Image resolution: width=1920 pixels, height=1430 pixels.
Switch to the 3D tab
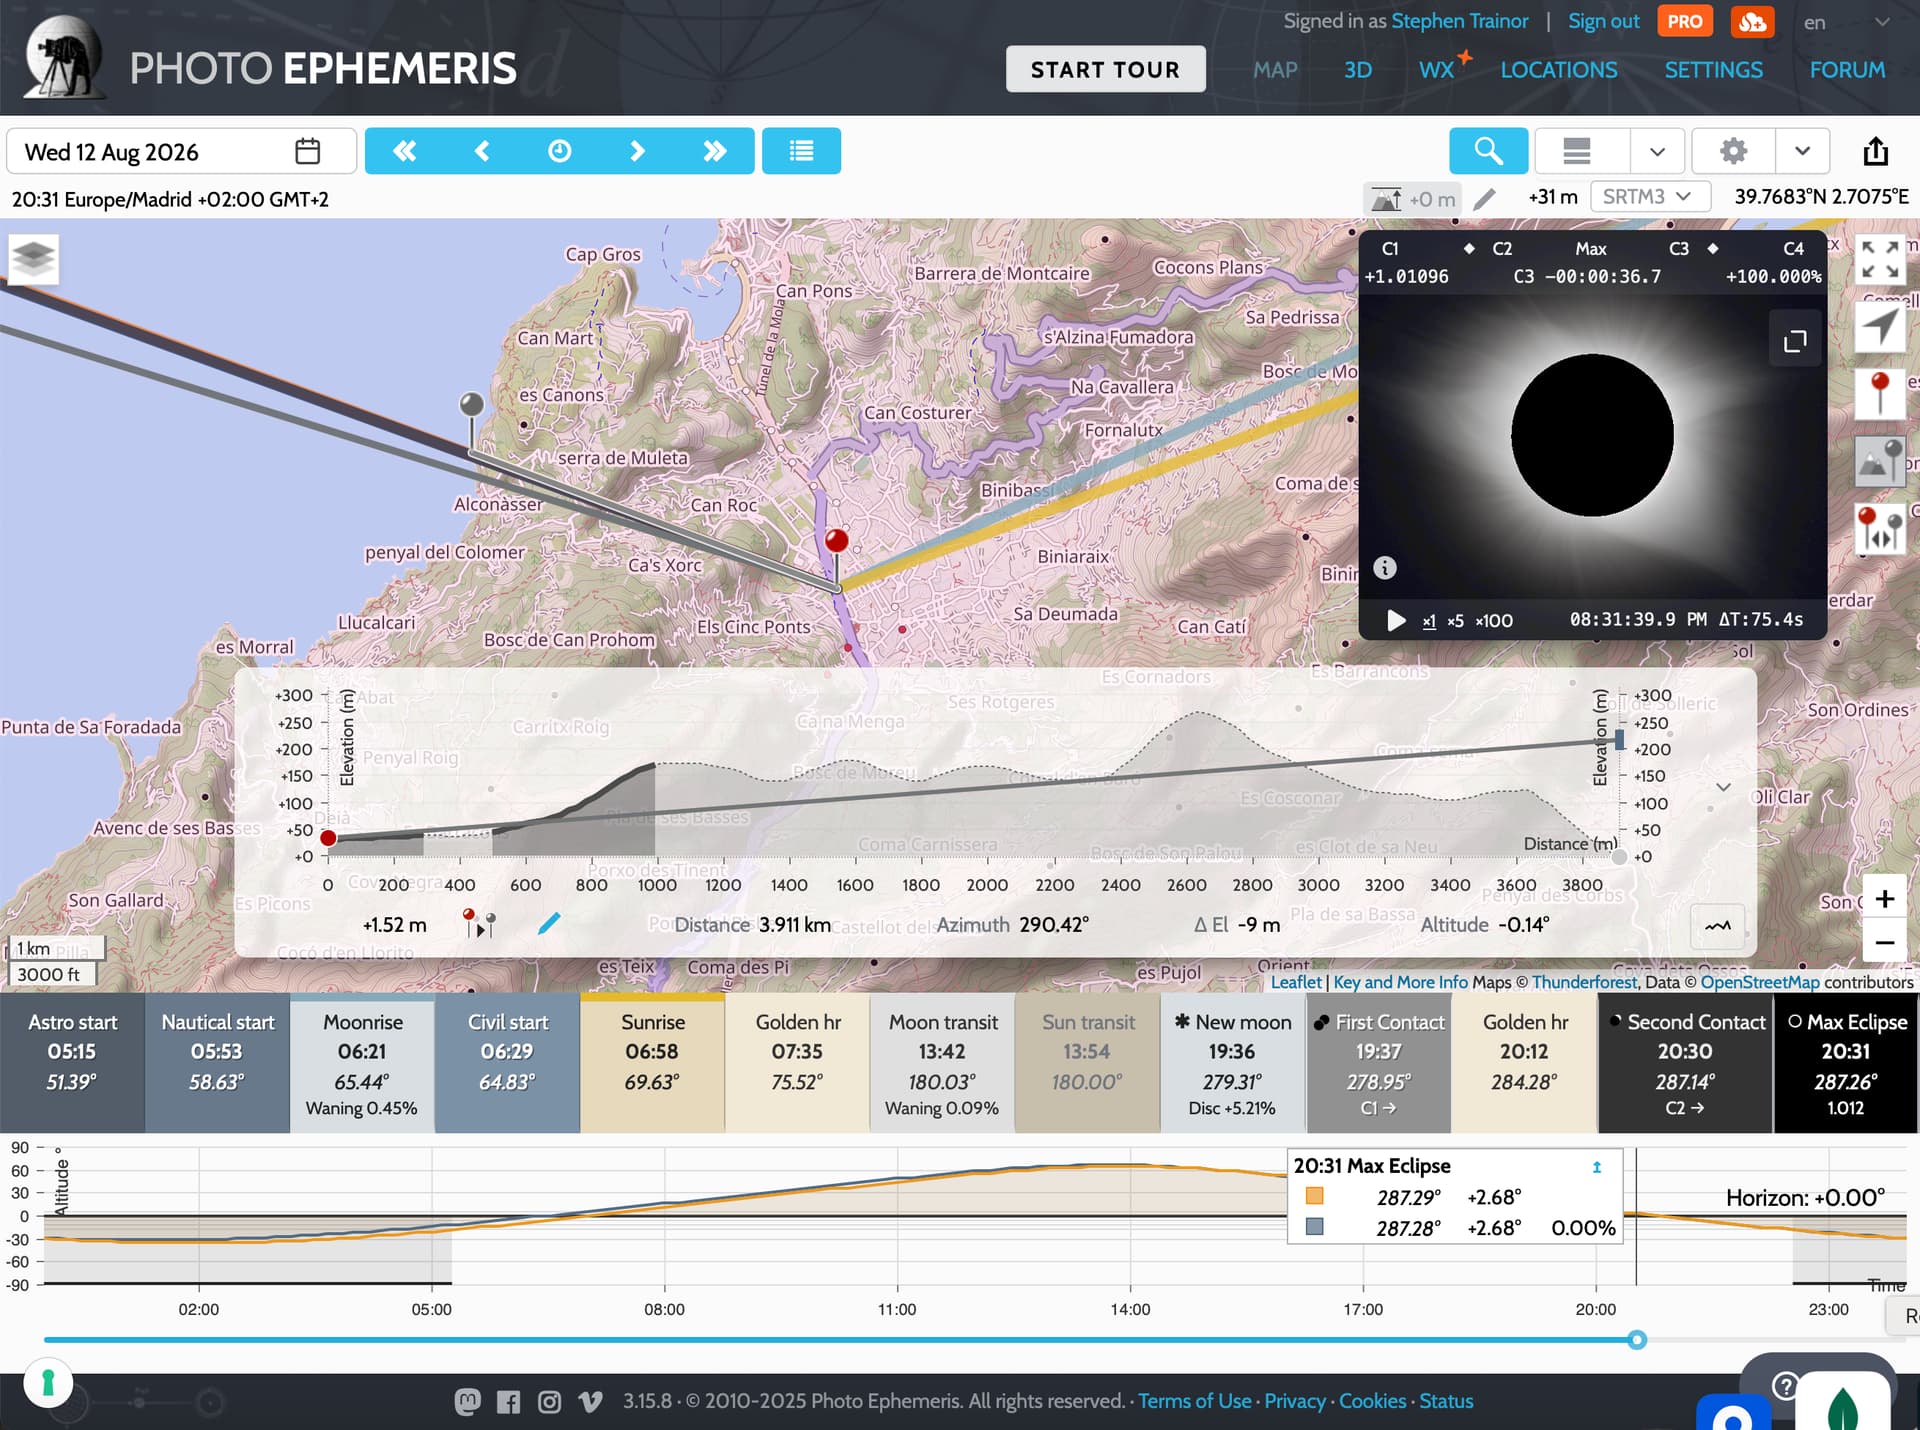click(1357, 70)
